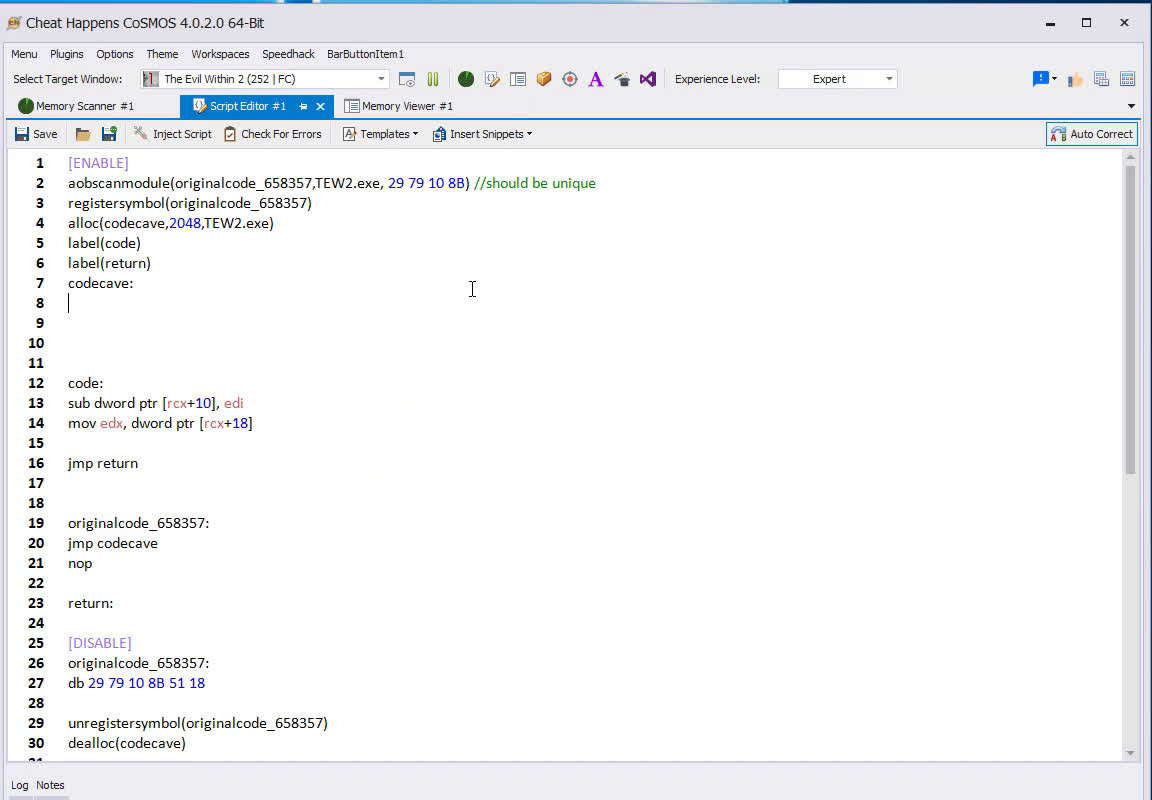Open the script editor pencil icon
Image resolution: width=1152 pixels, height=800 pixels.
(492, 79)
